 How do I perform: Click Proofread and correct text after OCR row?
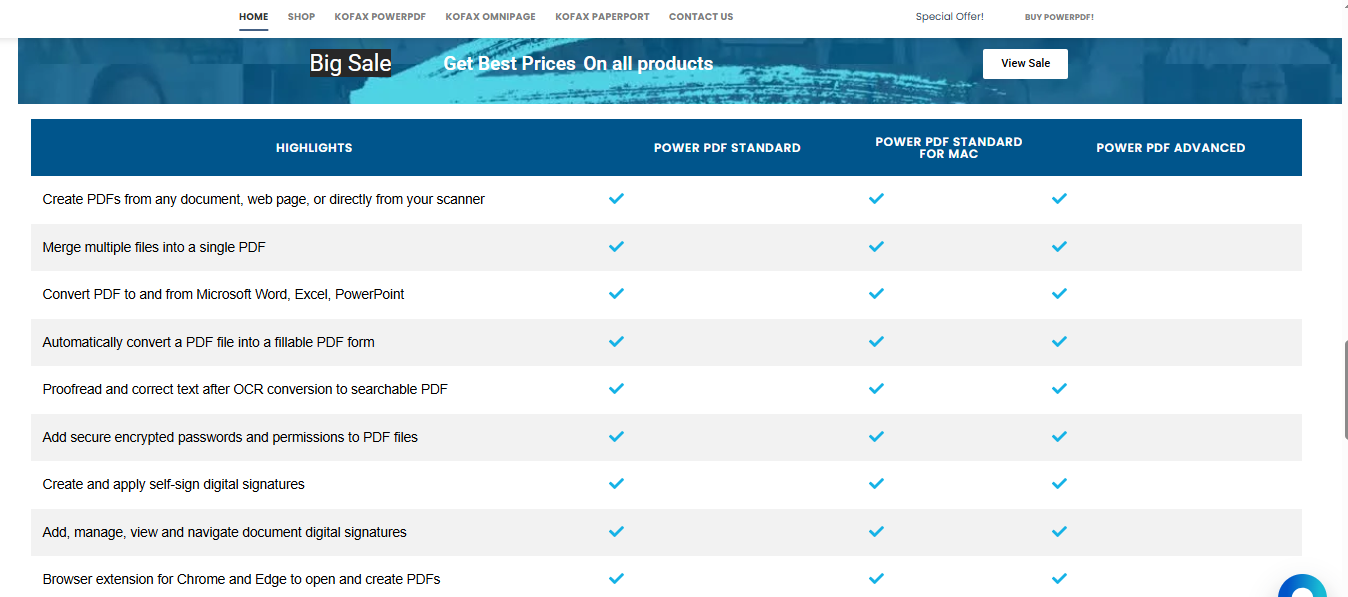[245, 389]
